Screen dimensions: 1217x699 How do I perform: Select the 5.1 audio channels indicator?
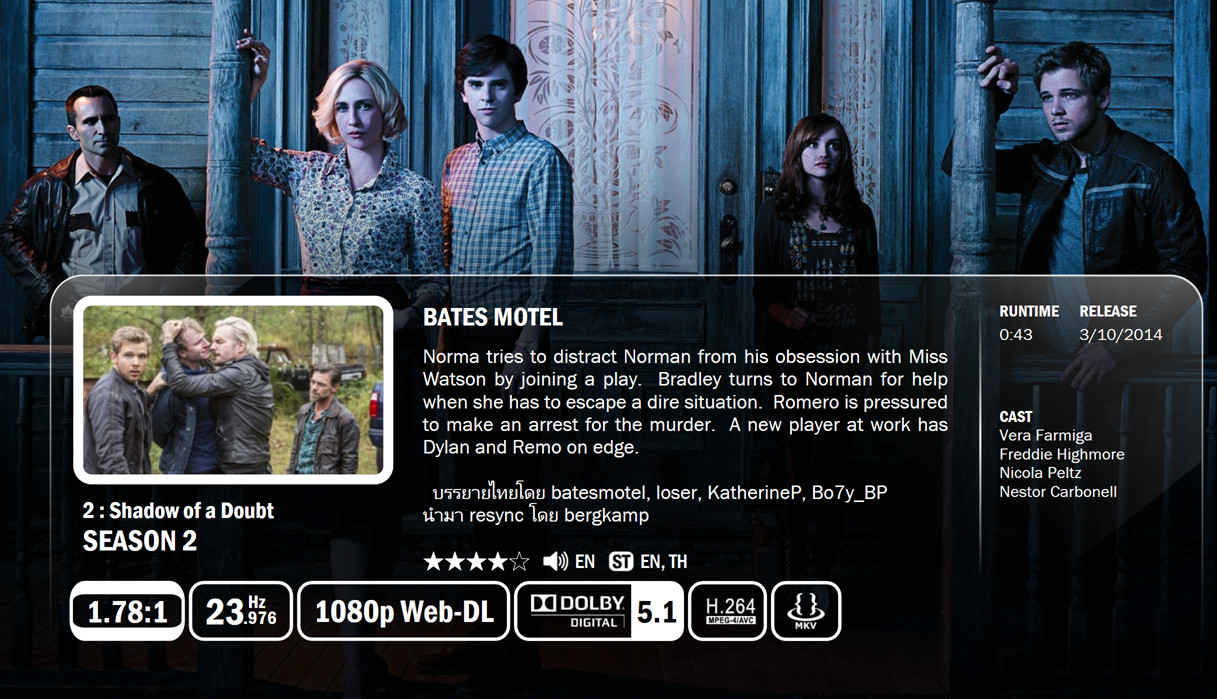pyautogui.click(x=657, y=611)
